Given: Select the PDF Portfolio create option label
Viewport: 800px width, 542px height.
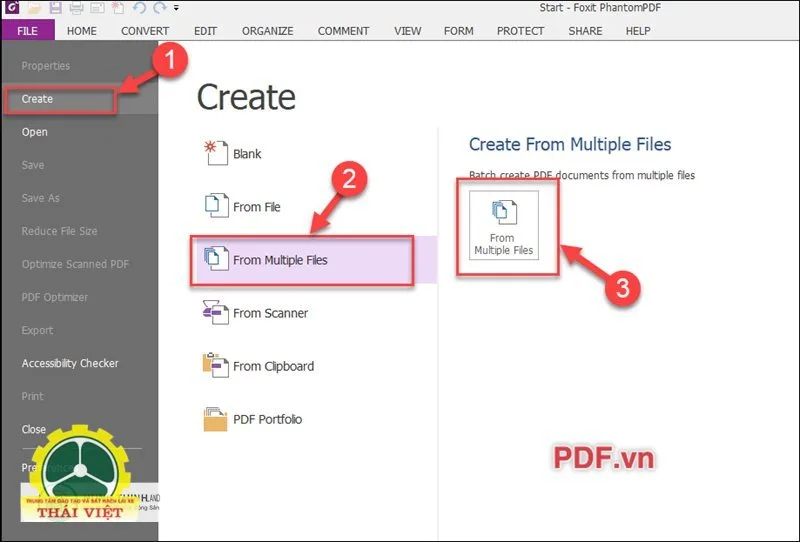Looking at the screenshot, I should click(267, 419).
